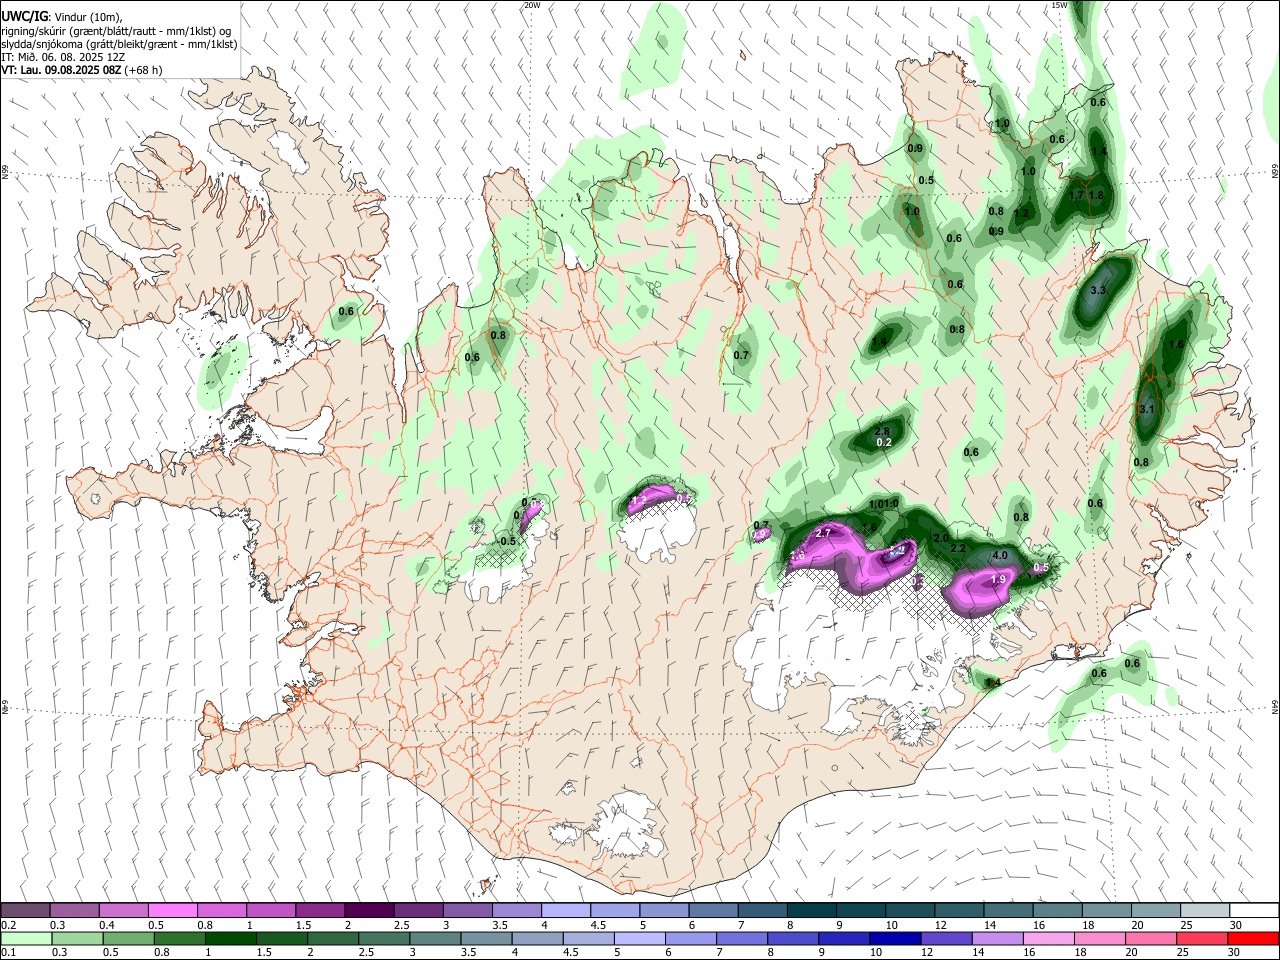The image size is (1280, 960).
Task: Click the red-pink swatch labeled 25 on rain scale
Action: (x=1201, y=939)
